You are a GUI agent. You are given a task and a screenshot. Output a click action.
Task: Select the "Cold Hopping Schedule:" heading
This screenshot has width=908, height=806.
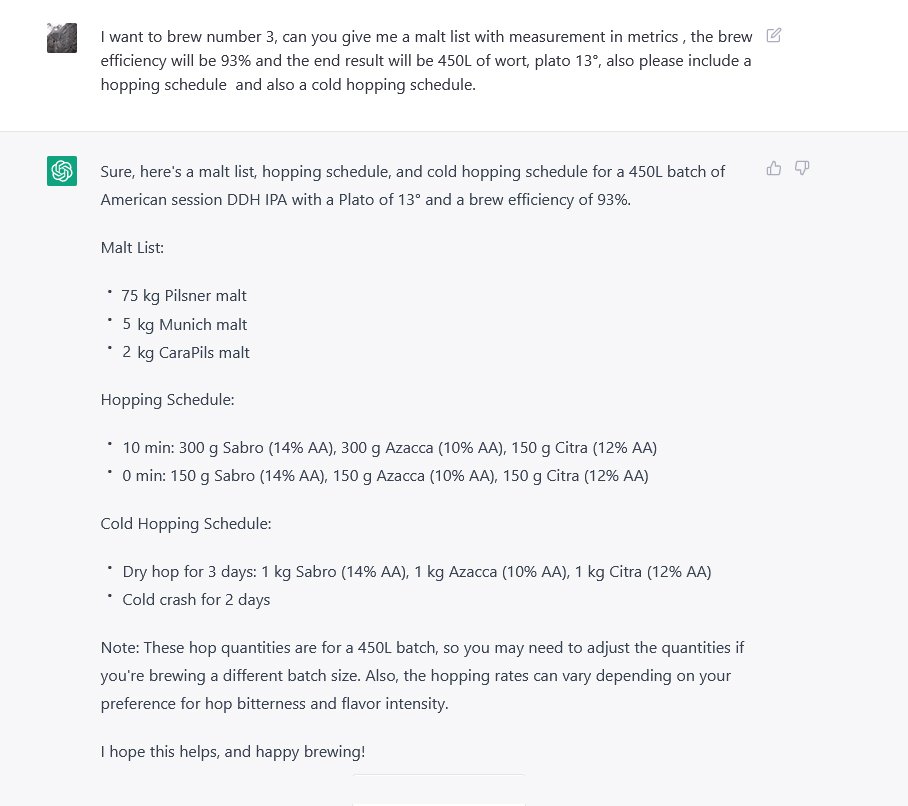click(x=186, y=523)
